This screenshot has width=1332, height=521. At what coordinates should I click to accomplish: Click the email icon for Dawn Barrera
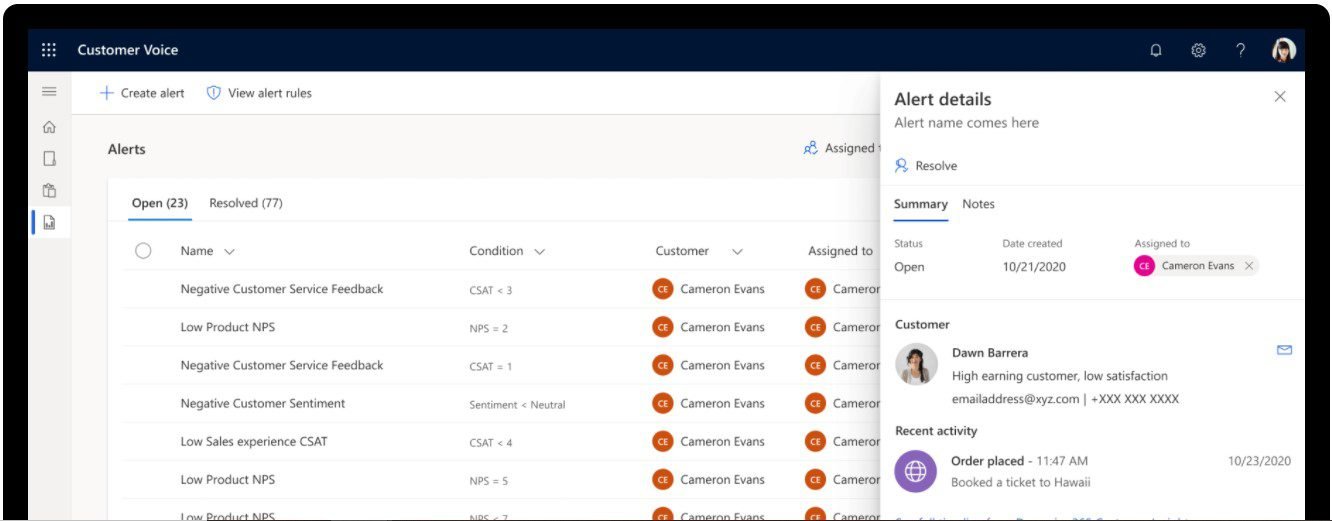click(1284, 350)
